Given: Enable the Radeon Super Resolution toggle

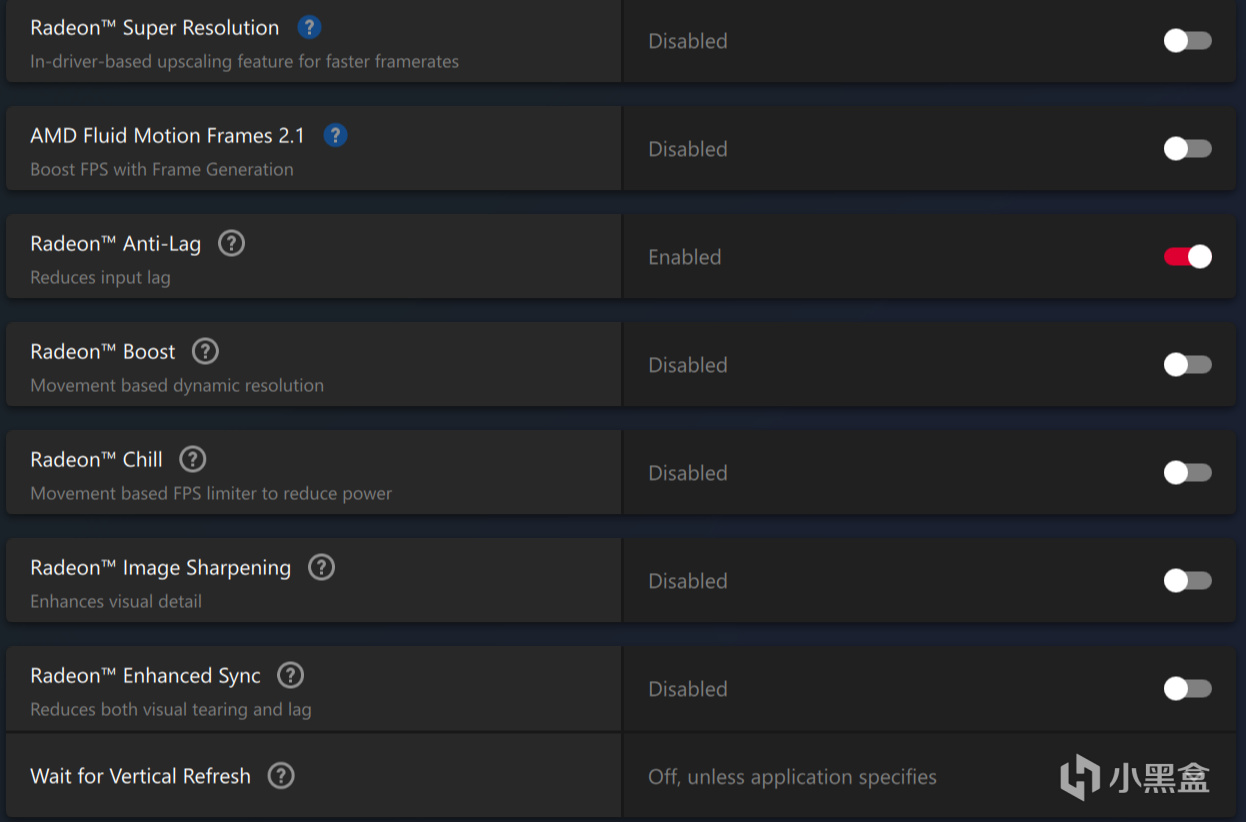Looking at the screenshot, I should click(1187, 41).
